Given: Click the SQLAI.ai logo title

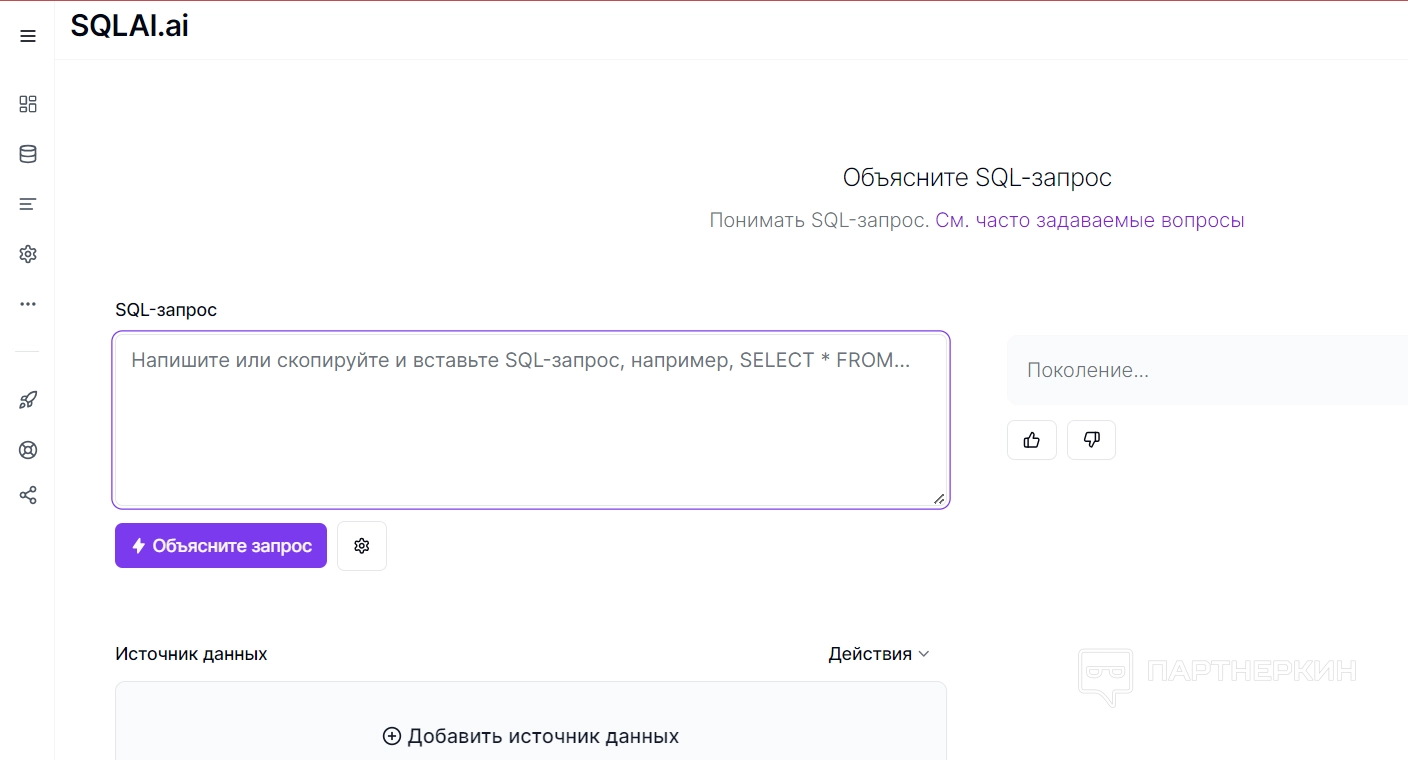Looking at the screenshot, I should tap(130, 27).
